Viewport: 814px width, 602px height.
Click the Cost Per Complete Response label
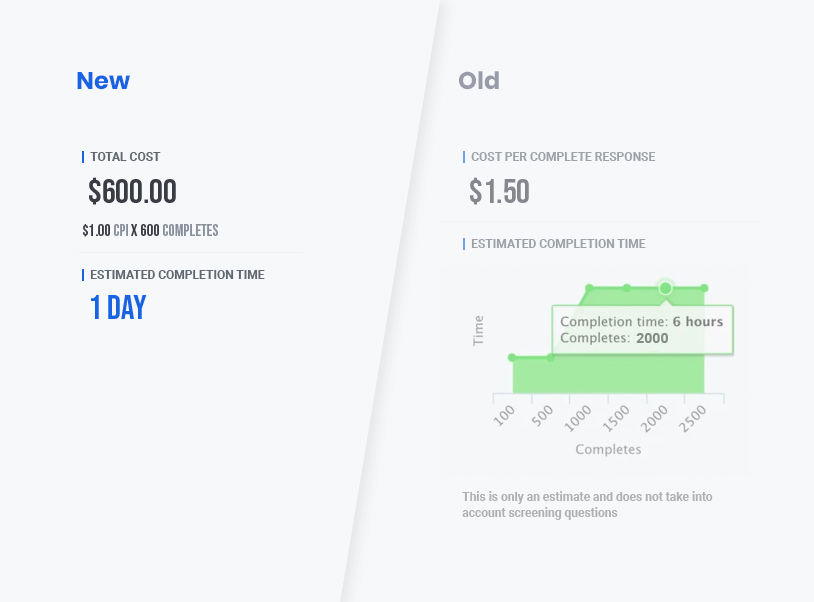pyautogui.click(x=563, y=157)
